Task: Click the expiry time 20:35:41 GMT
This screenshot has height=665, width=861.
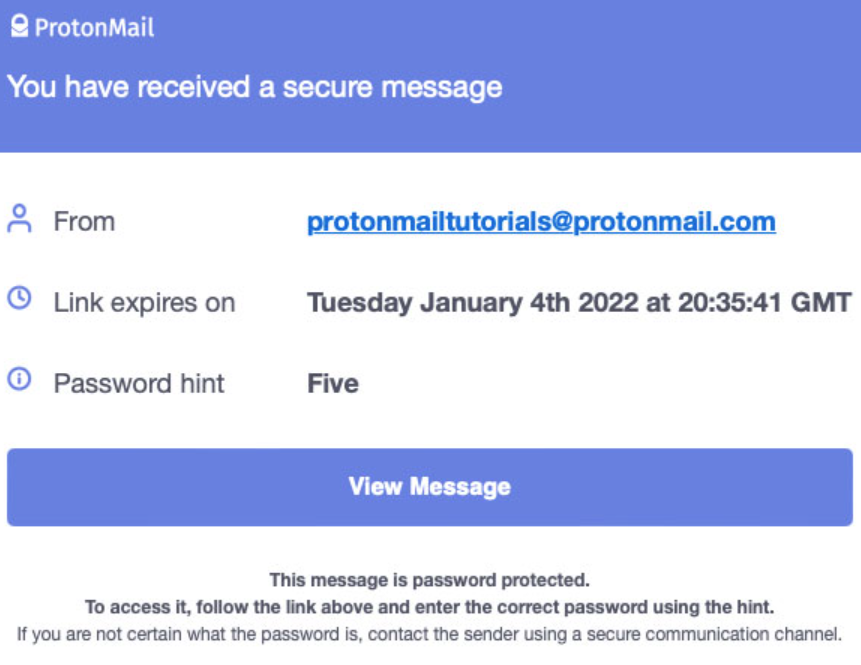Action: (765, 303)
